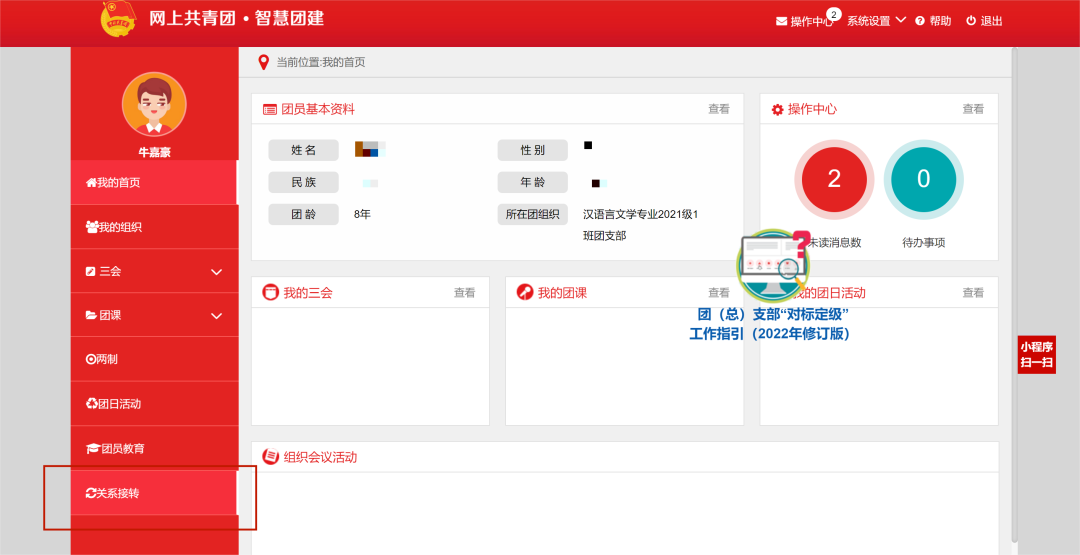The width and height of the screenshot is (1080, 555).
Task: Expand the 系统设置 dropdown
Action: (x=876, y=21)
